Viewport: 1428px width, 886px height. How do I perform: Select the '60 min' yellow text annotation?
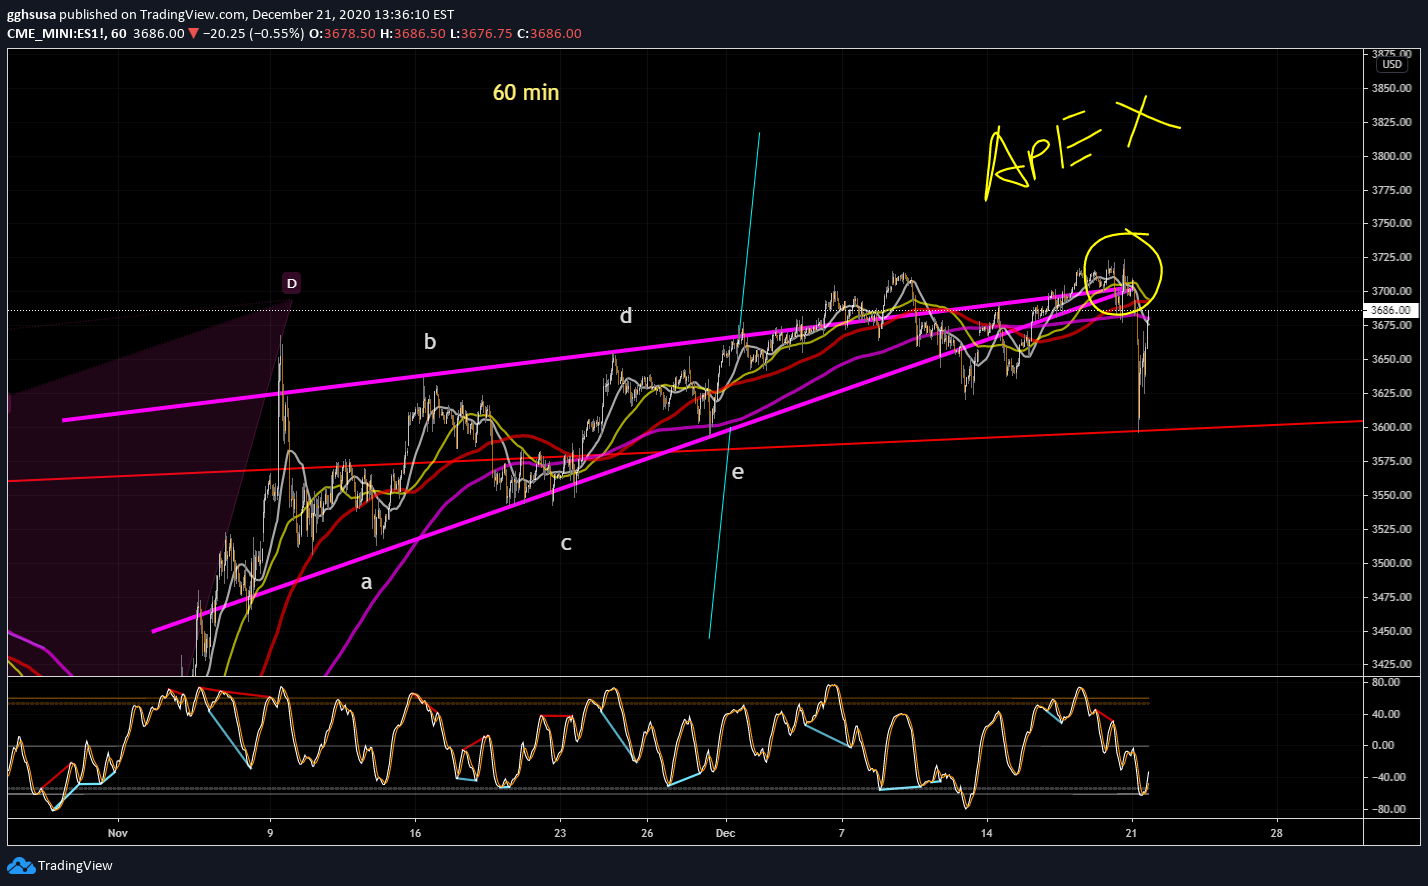pyautogui.click(x=526, y=93)
